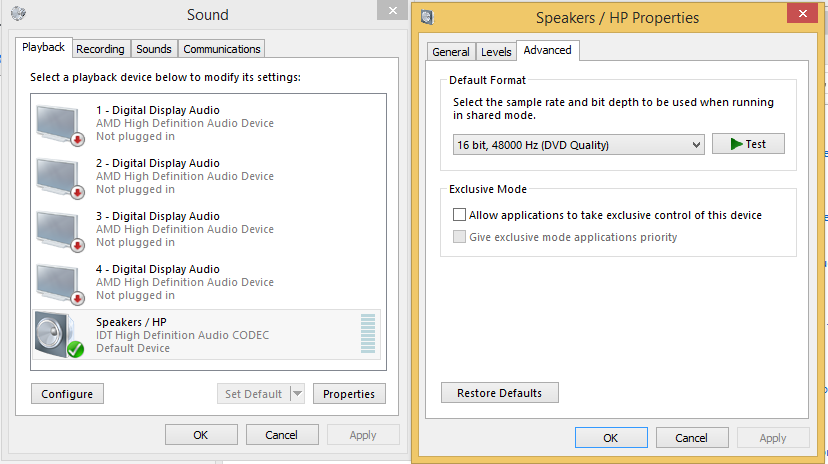This screenshot has width=828, height=464.
Task: Switch to the Recording tab
Action: [x=100, y=49]
